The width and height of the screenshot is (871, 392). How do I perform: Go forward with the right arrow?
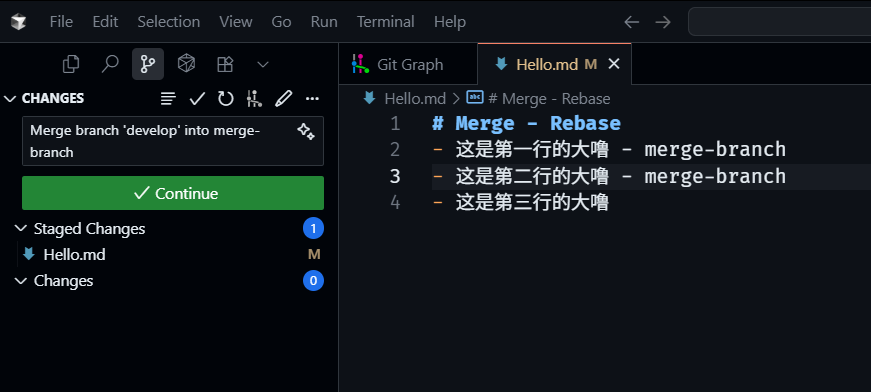point(663,22)
